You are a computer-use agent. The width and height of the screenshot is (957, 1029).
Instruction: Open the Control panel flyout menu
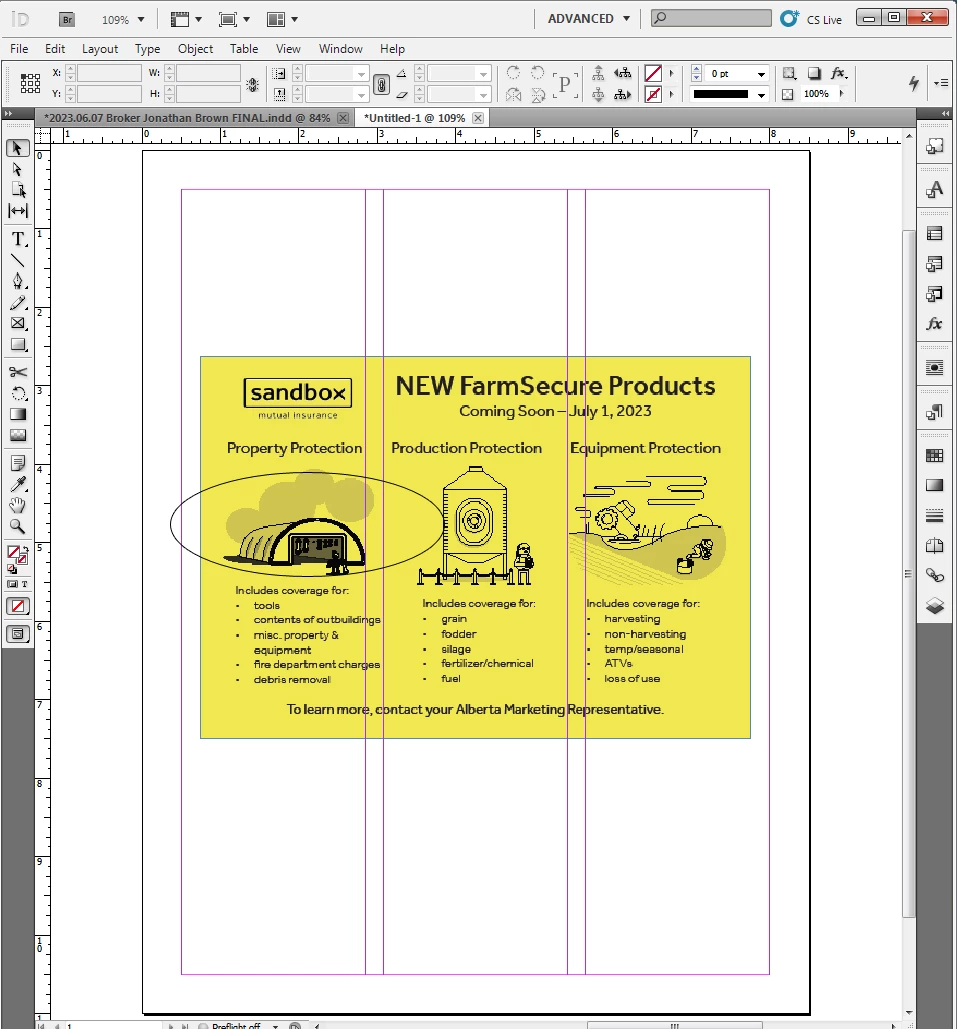click(x=941, y=83)
